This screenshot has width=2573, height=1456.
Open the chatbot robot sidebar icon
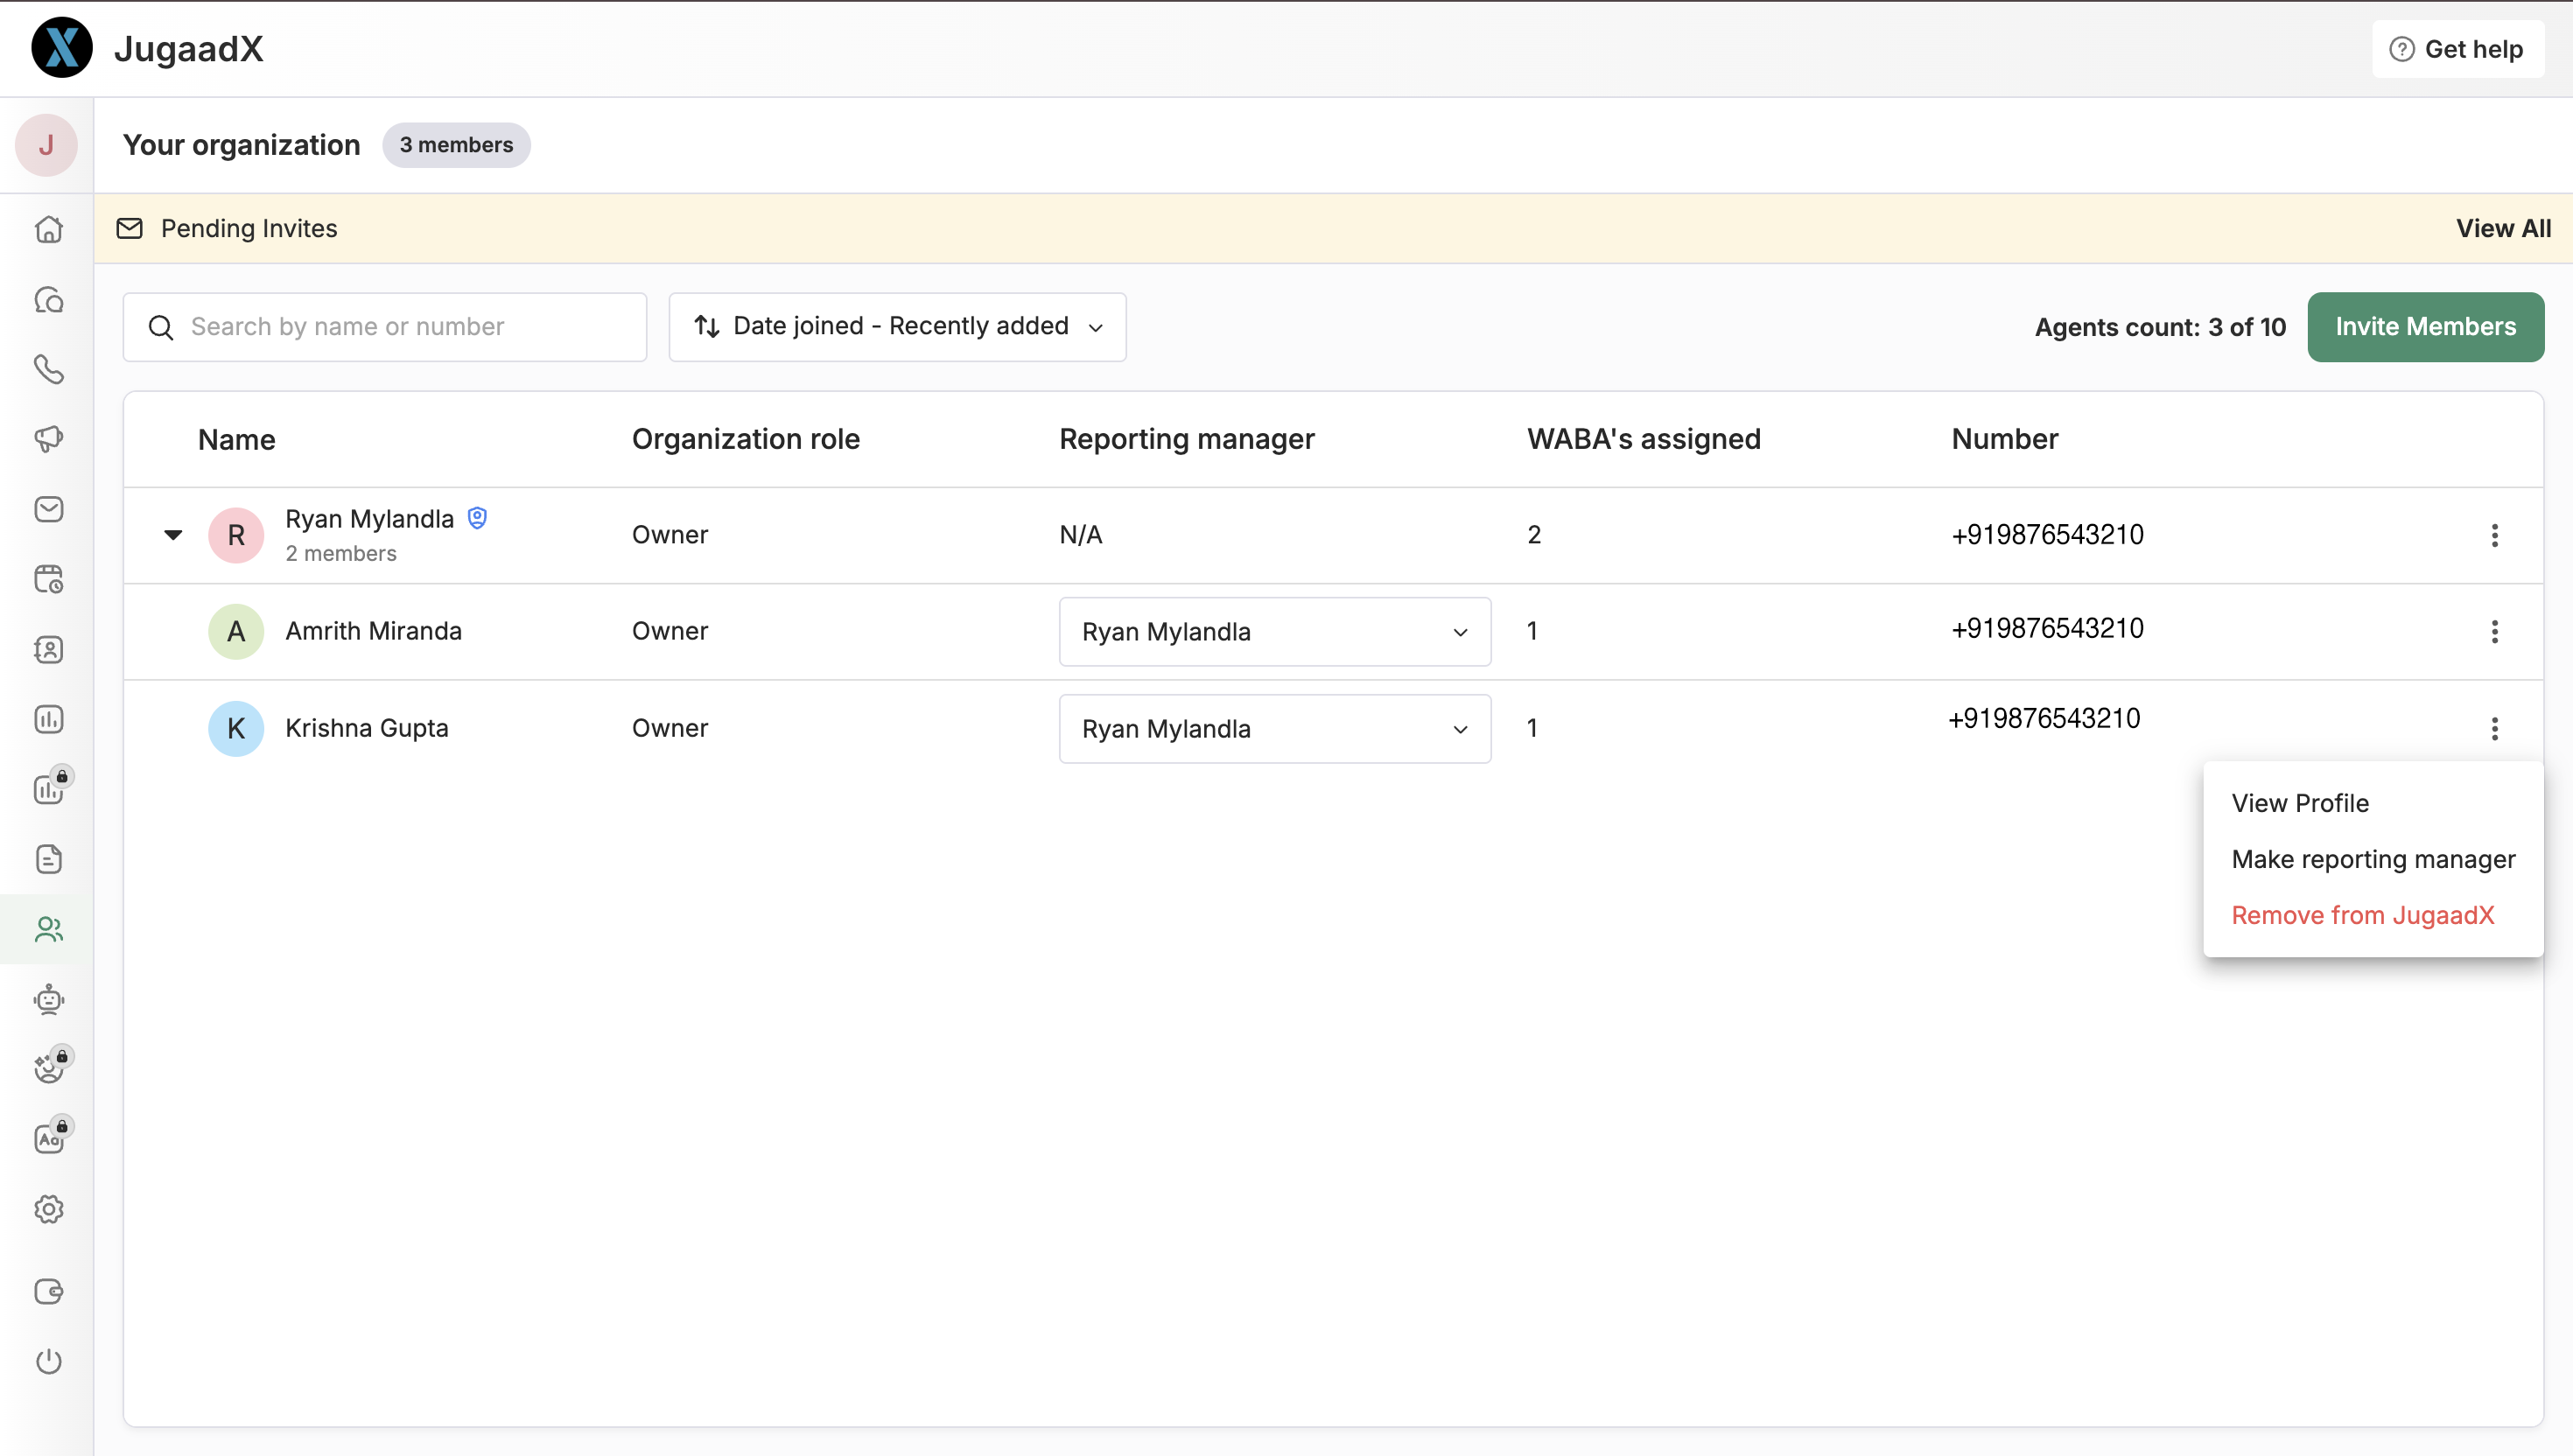pos(48,999)
